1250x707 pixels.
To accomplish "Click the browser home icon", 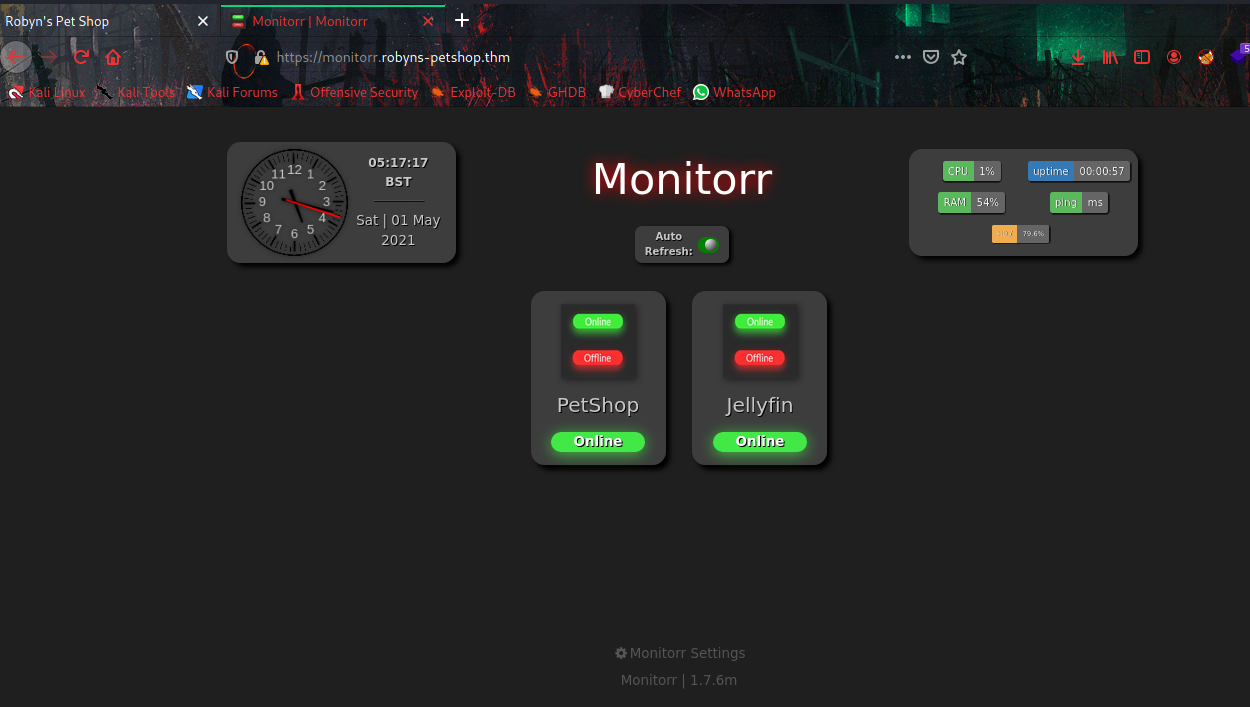I will 113,57.
